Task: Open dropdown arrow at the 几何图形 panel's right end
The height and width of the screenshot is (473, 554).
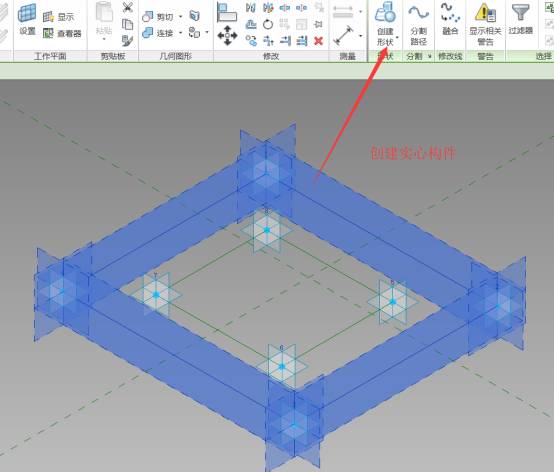Action: tap(207, 32)
